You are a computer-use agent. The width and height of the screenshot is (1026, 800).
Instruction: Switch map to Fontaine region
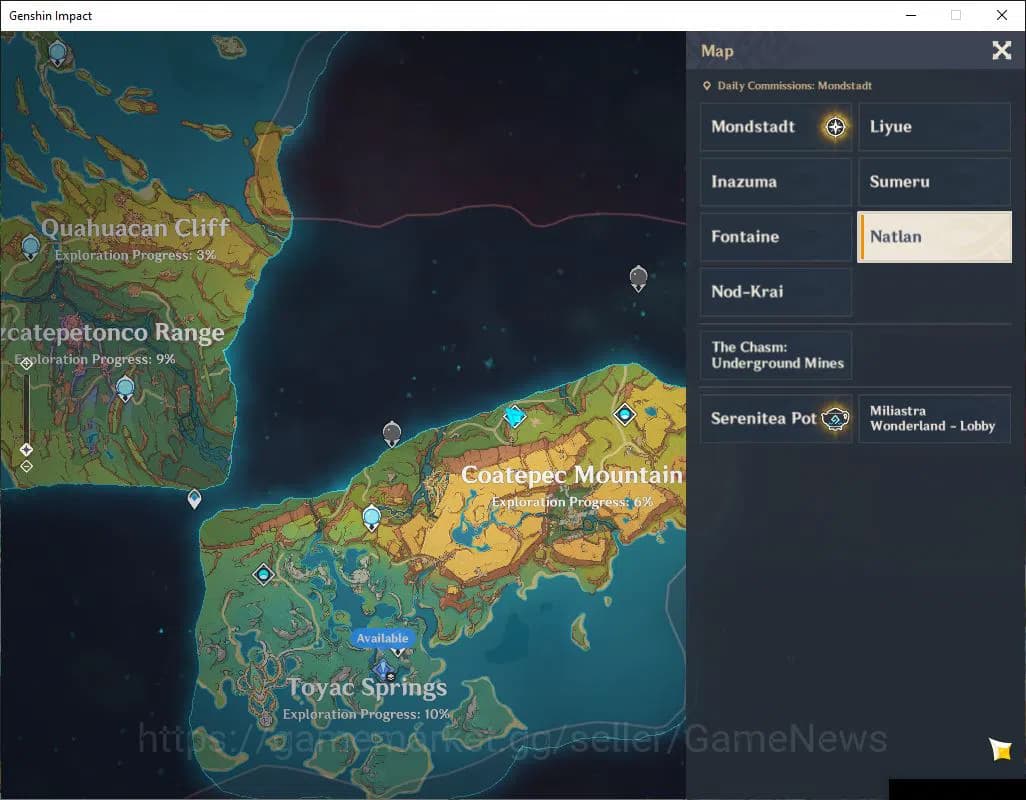[x=775, y=237]
